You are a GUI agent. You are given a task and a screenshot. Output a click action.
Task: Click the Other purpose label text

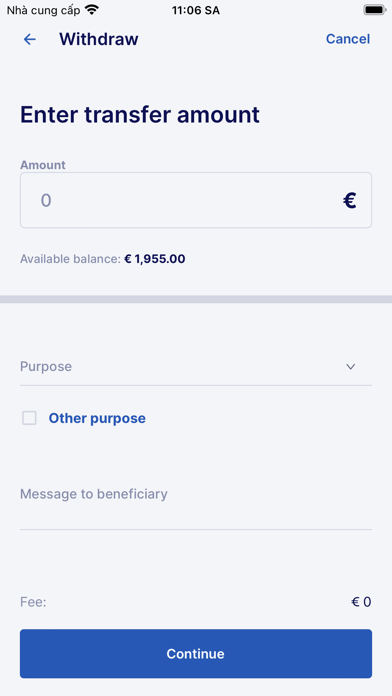click(x=97, y=418)
